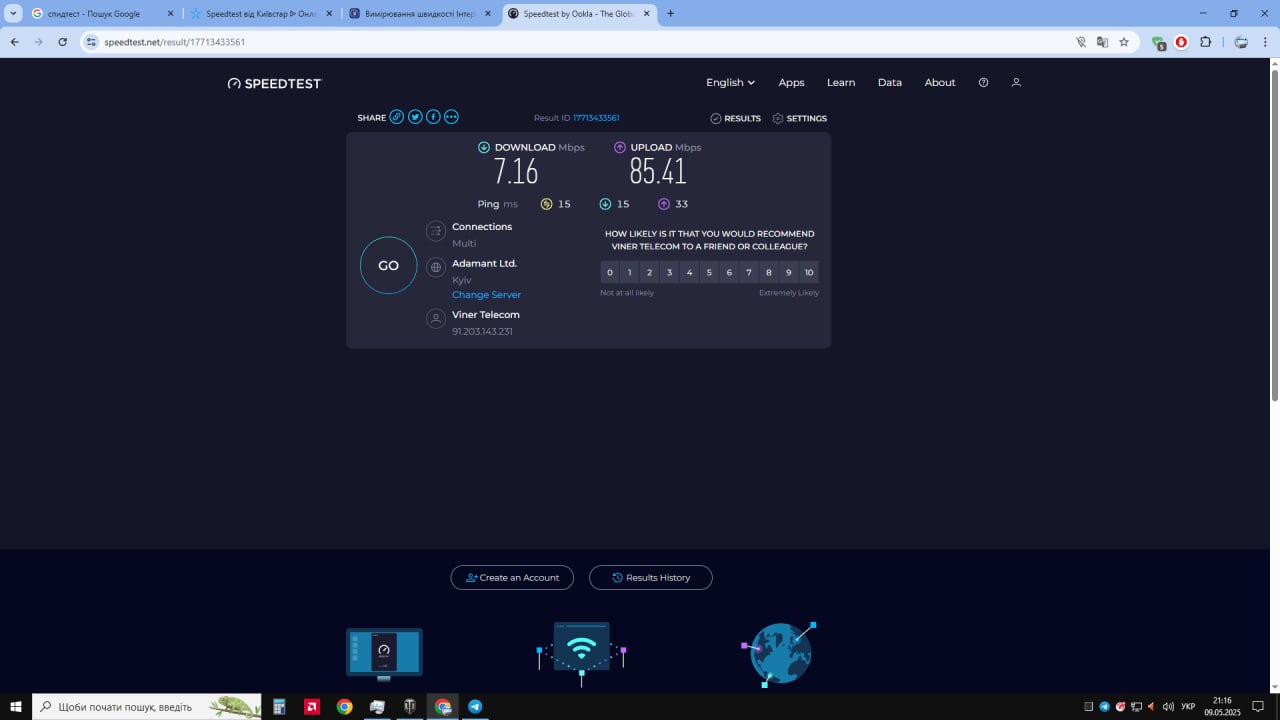Open the tab search dropdown in Chrome

pyautogui.click(x=14, y=14)
